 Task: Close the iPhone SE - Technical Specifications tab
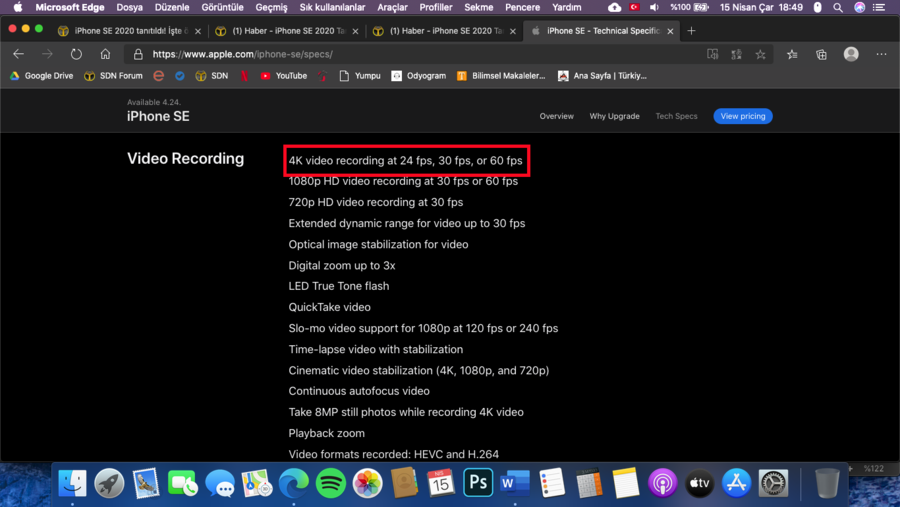(x=670, y=31)
